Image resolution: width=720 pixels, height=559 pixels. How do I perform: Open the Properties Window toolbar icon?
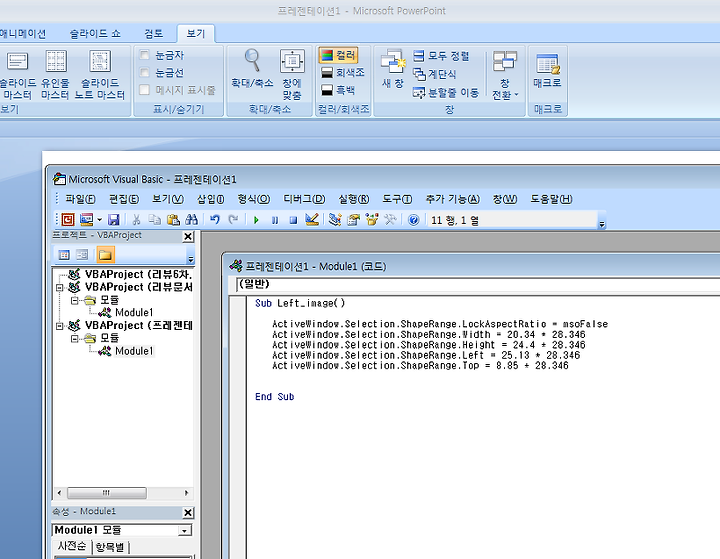click(x=353, y=220)
